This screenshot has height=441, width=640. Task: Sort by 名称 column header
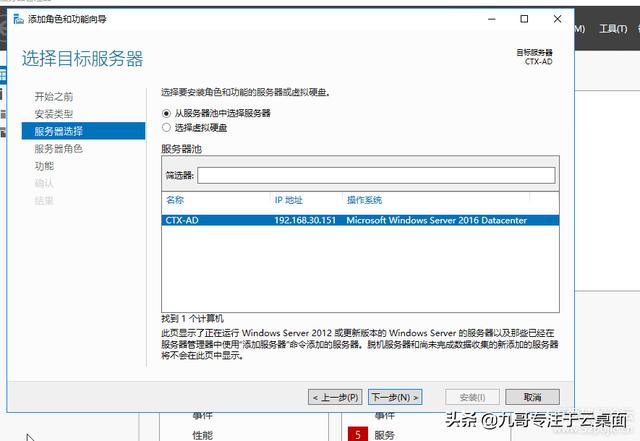(x=175, y=200)
